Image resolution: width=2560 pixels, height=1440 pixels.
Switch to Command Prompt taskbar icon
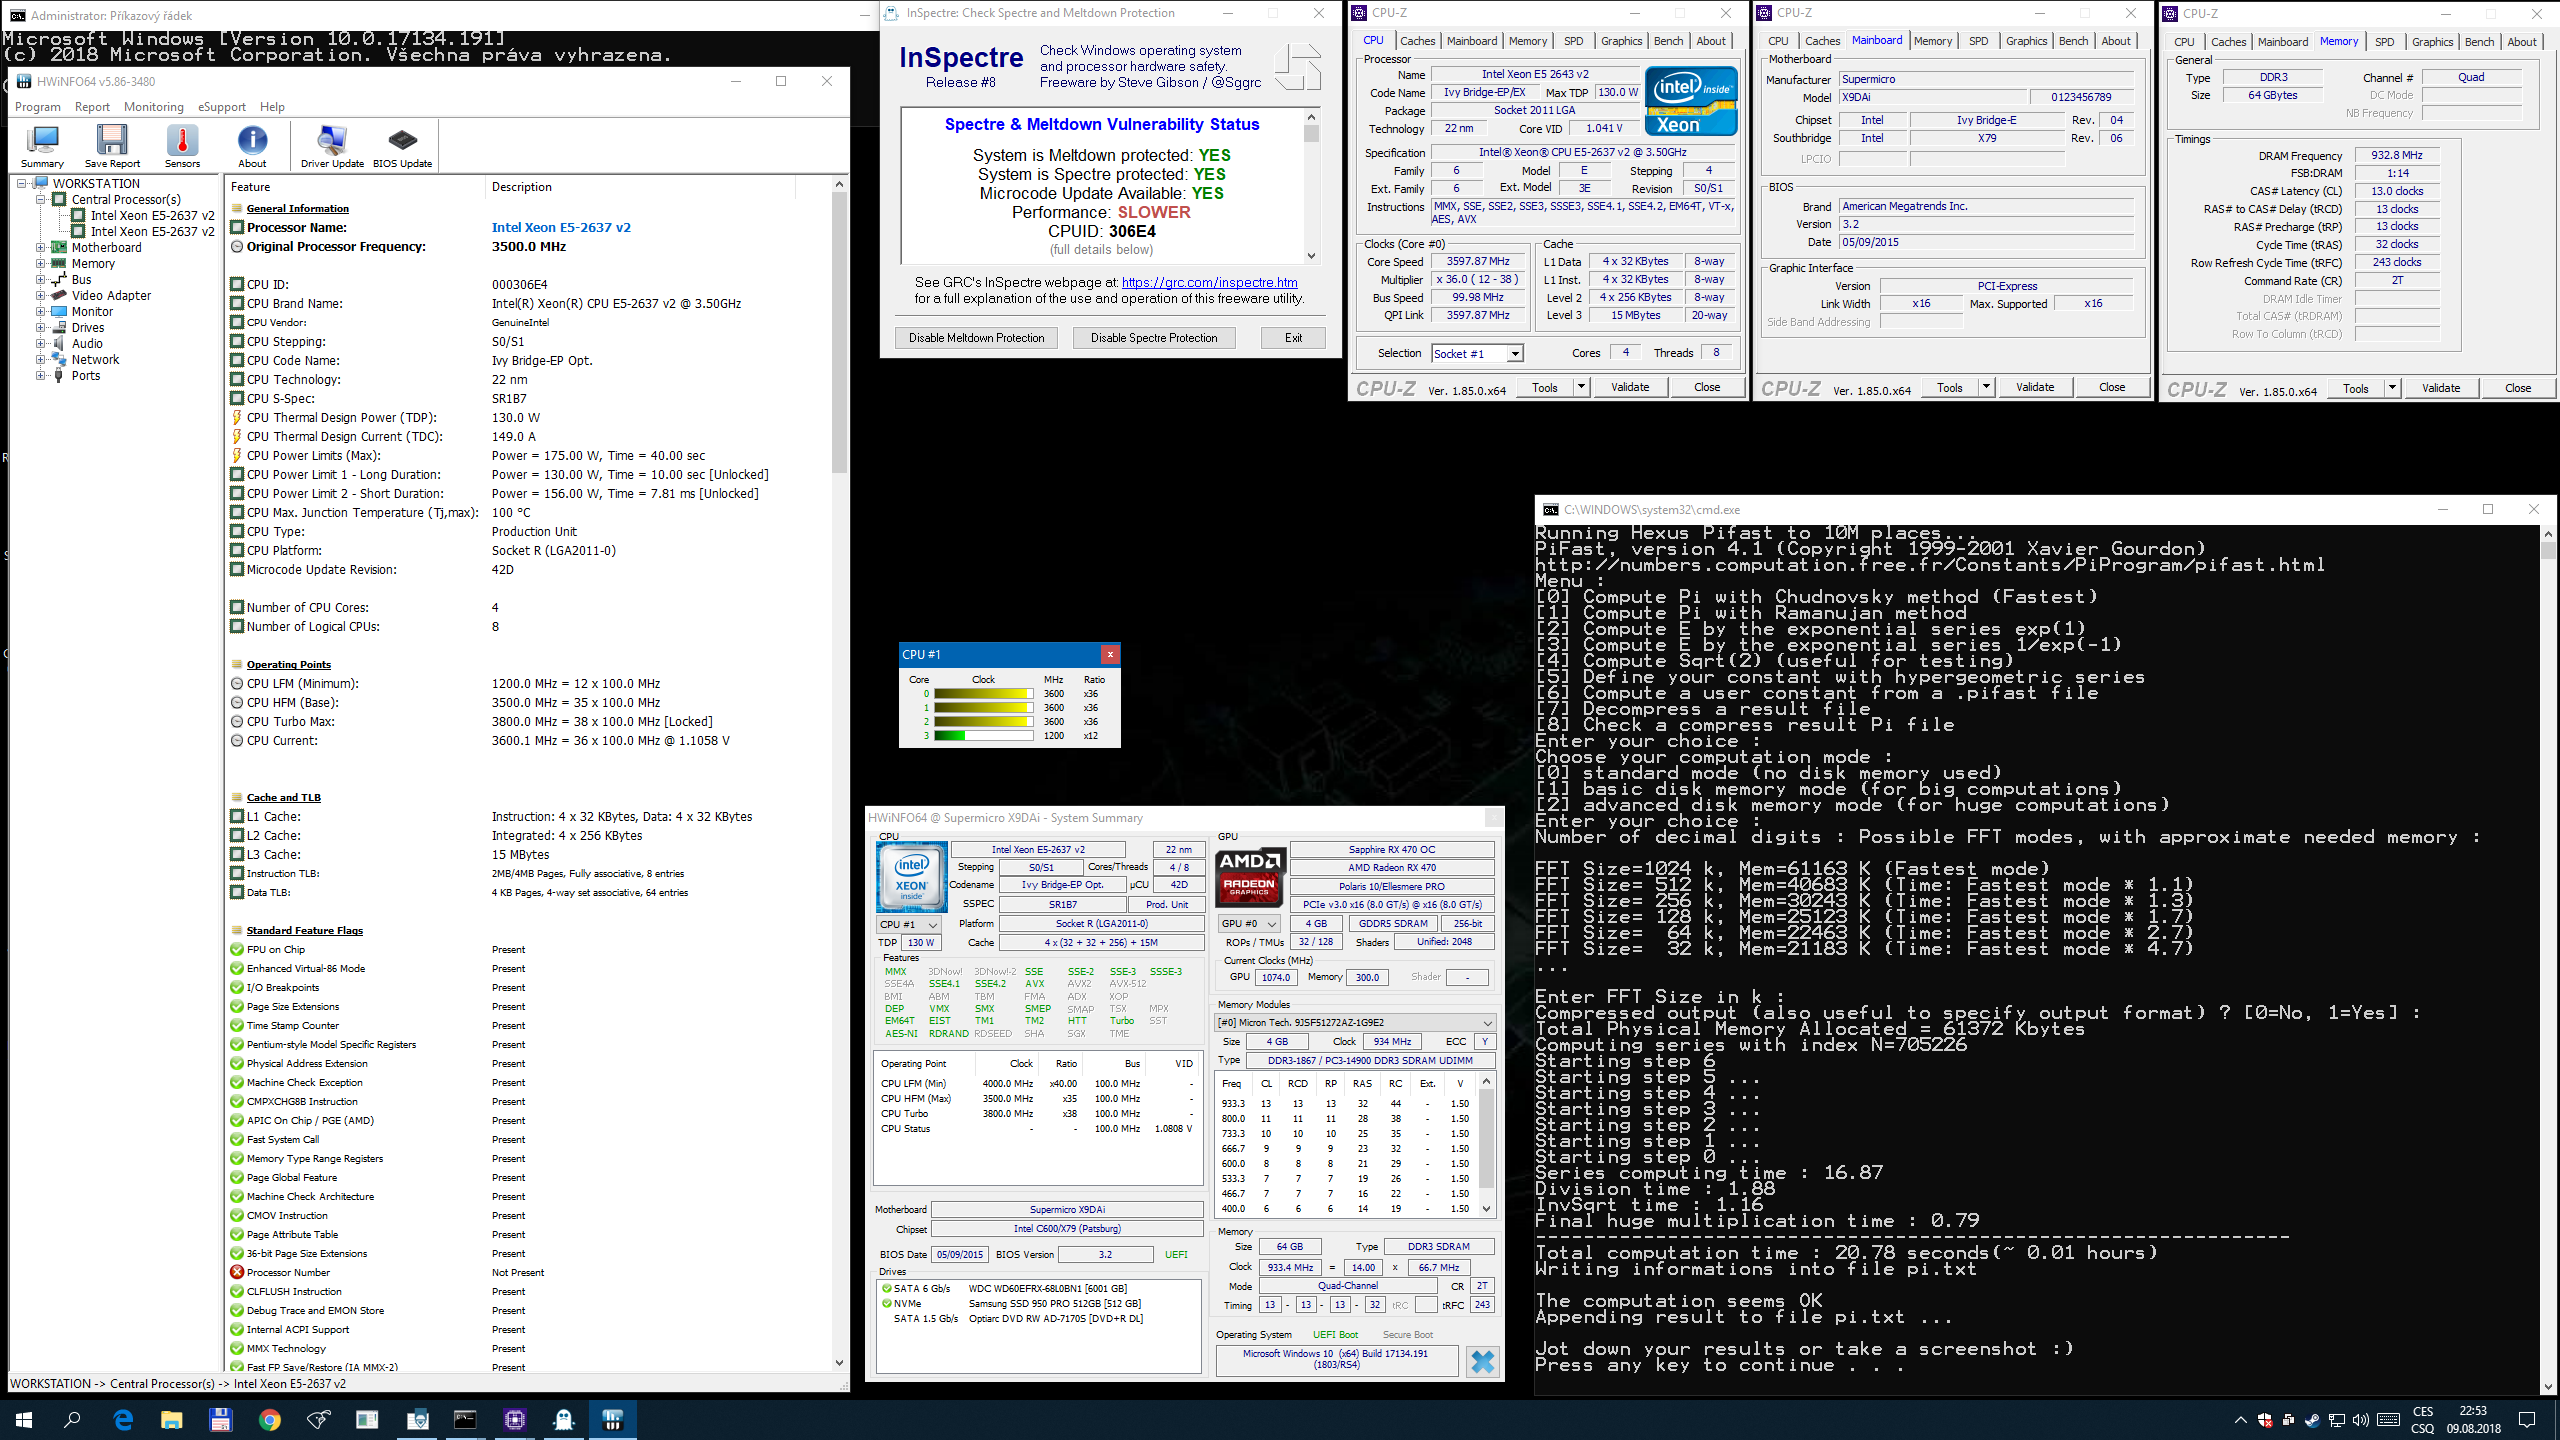click(x=465, y=1419)
